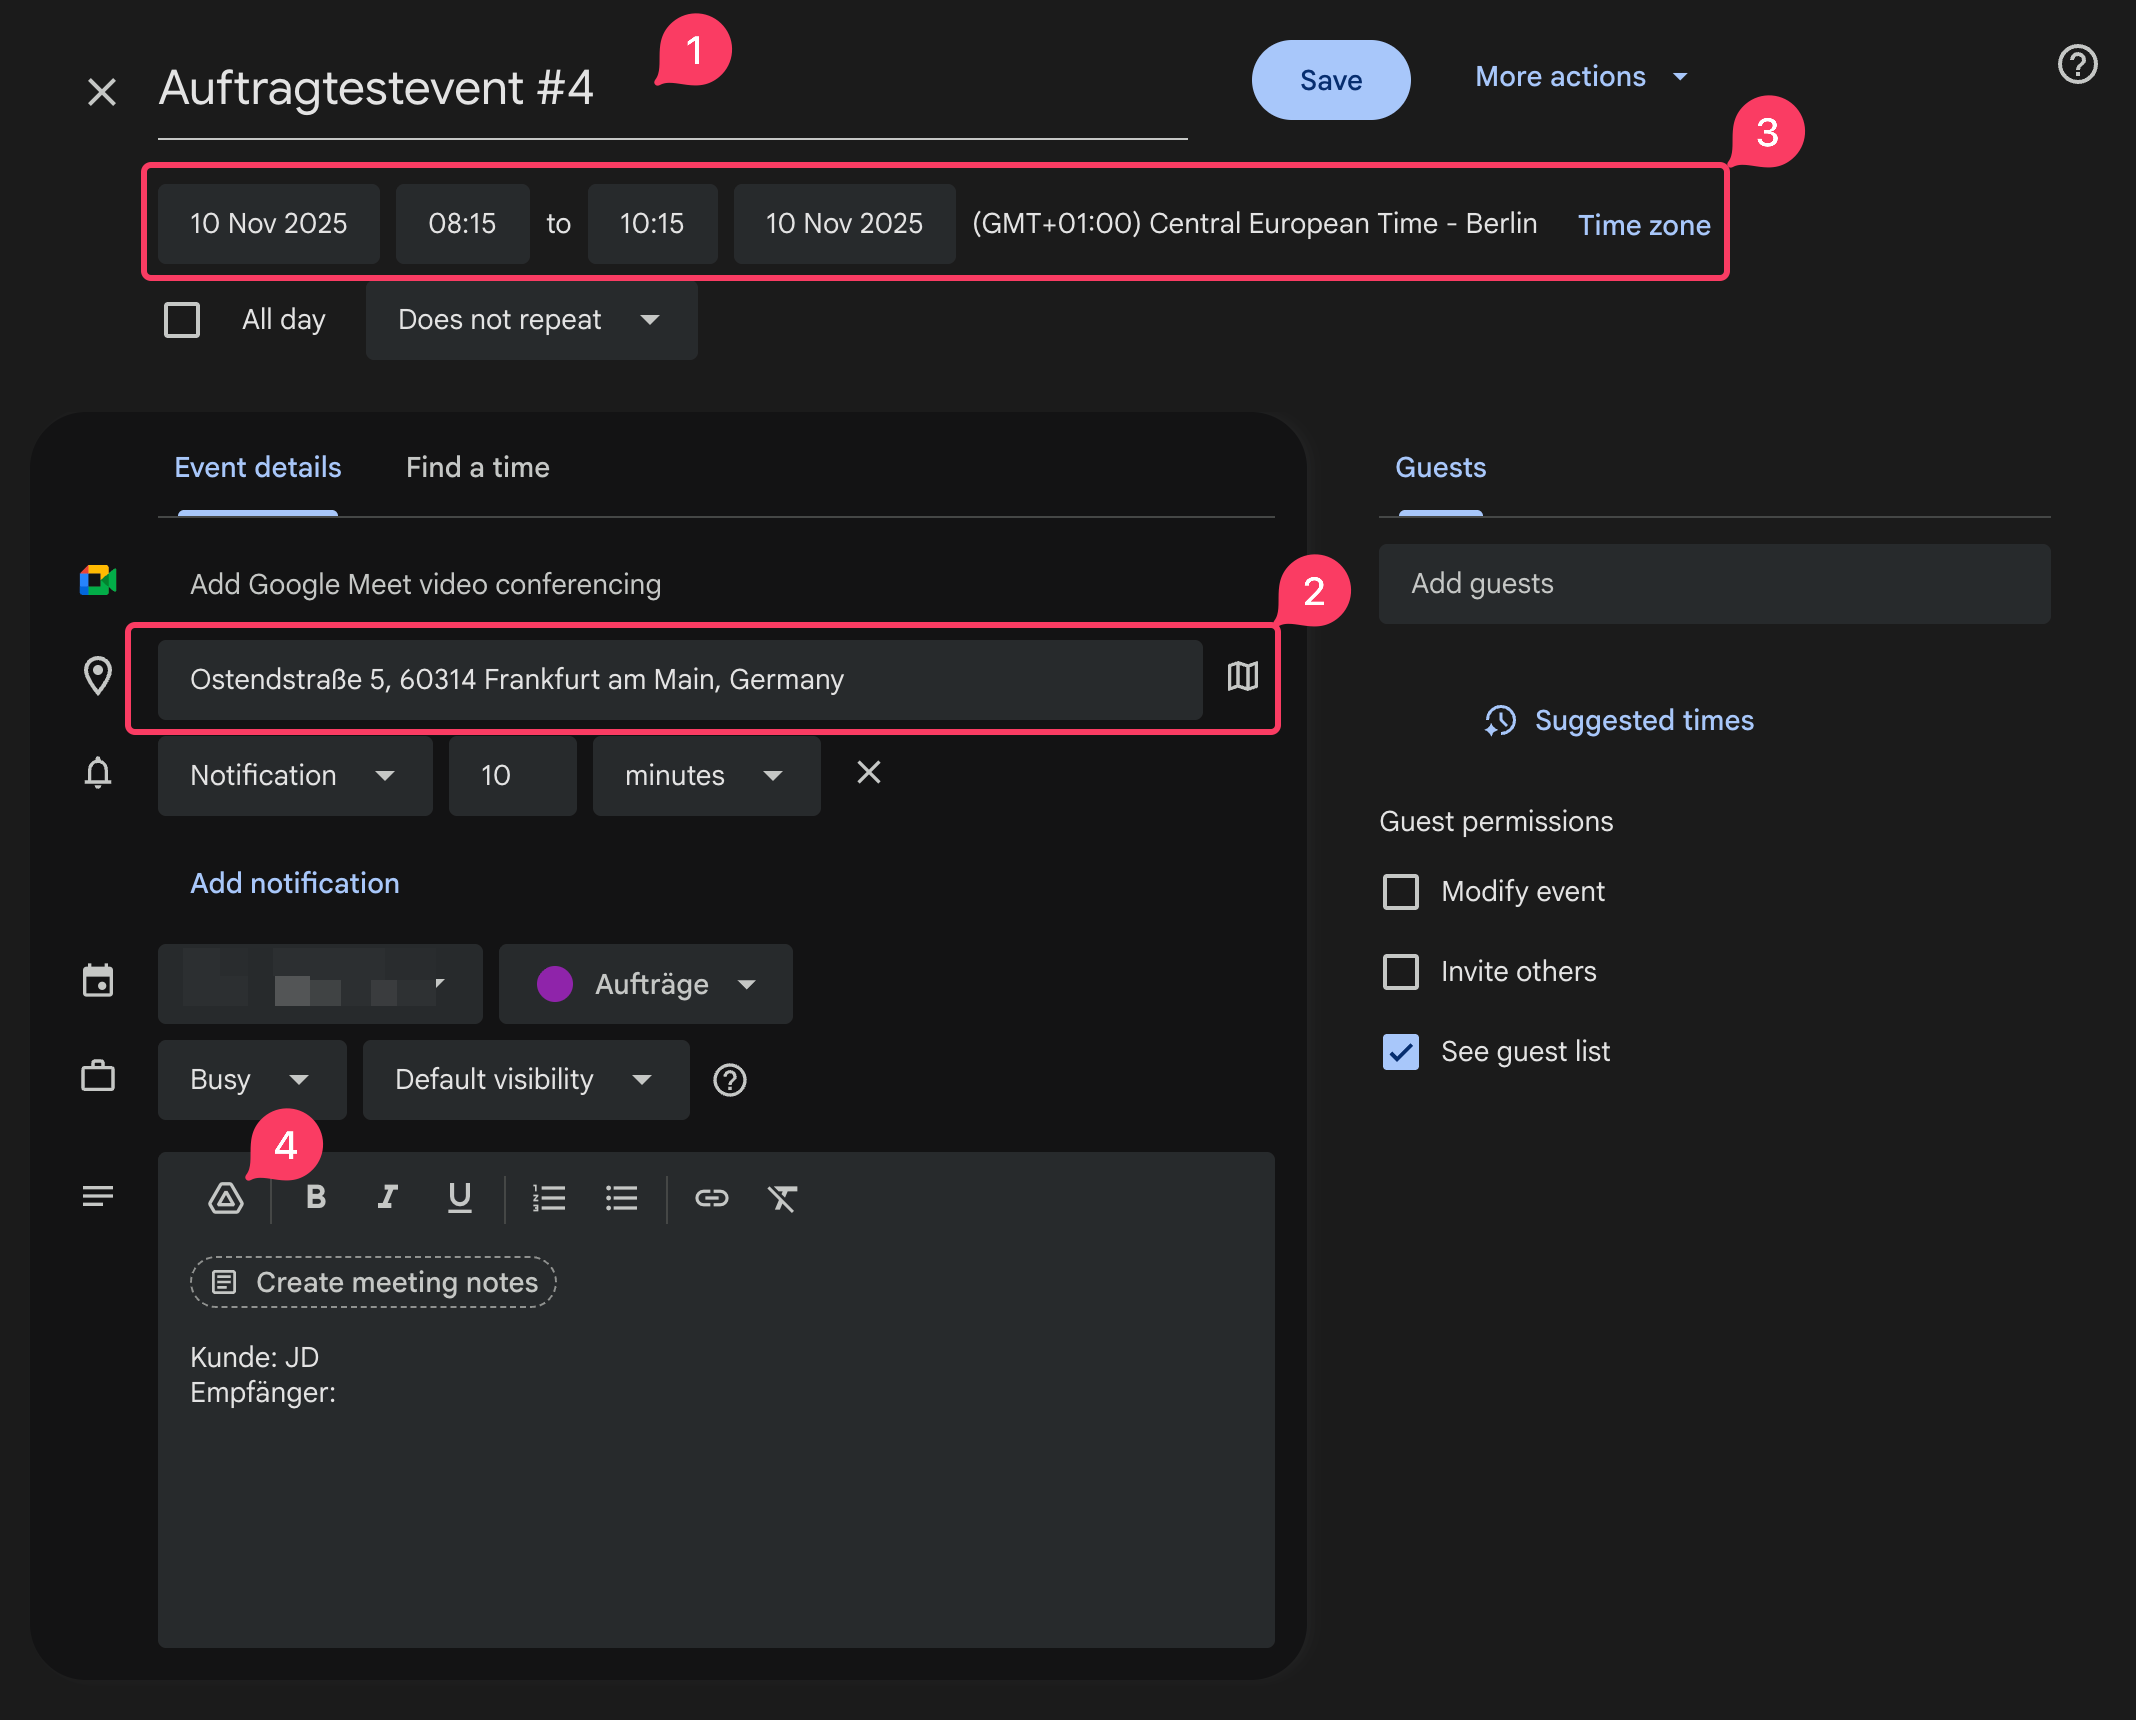Viewport: 2136px width, 1720px height.
Task: Insert a bulleted list in description
Action: (x=621, y=1197)
